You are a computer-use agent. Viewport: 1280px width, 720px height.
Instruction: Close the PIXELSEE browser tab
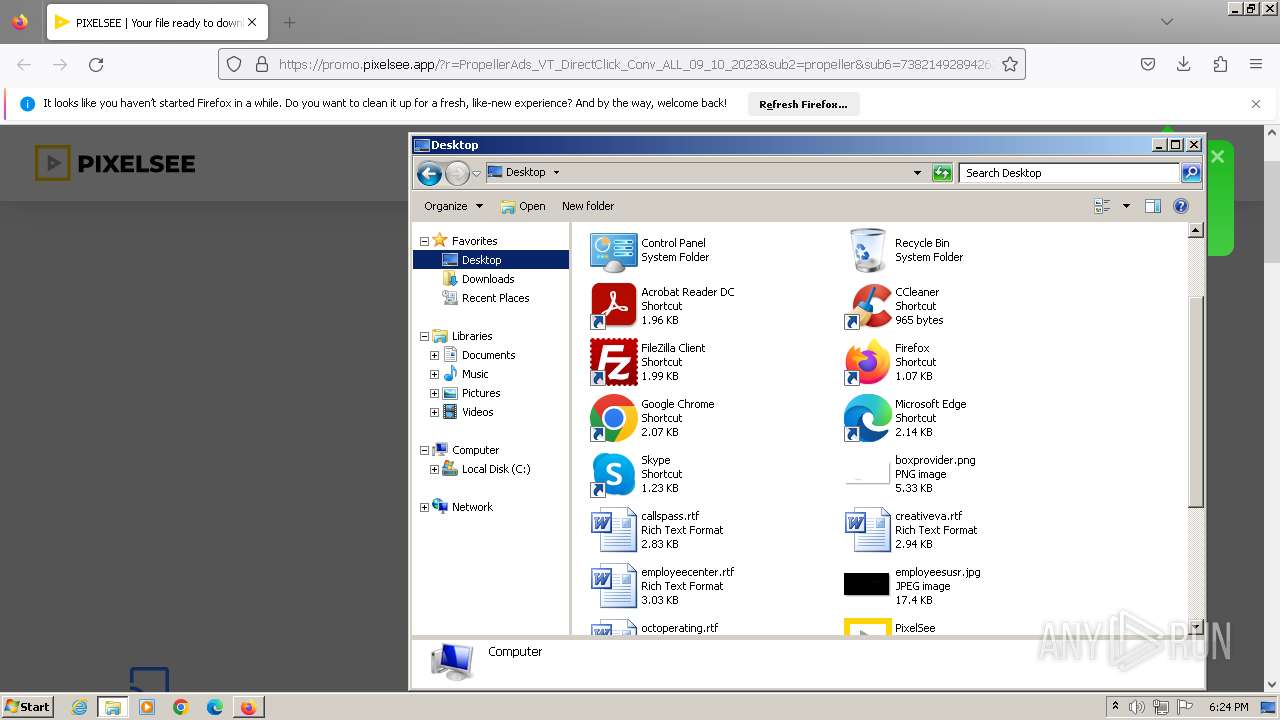(x=252, y=22)
